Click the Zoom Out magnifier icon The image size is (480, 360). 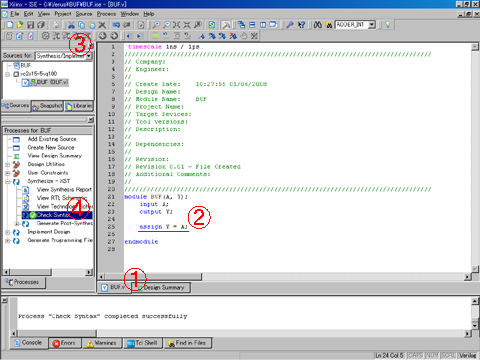click(166, 25)
